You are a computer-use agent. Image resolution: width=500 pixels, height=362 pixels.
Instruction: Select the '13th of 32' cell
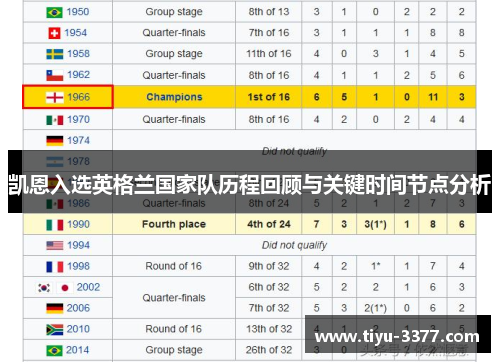pyautogui.click(x=269, y=329)
